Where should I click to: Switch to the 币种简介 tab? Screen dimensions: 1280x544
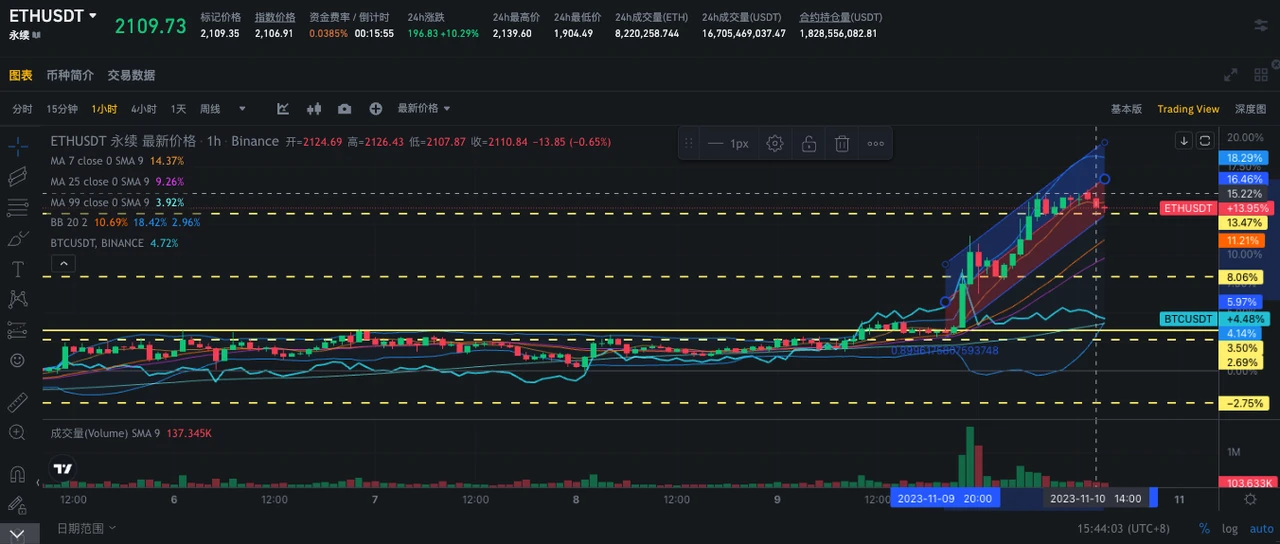click(70, 75)
